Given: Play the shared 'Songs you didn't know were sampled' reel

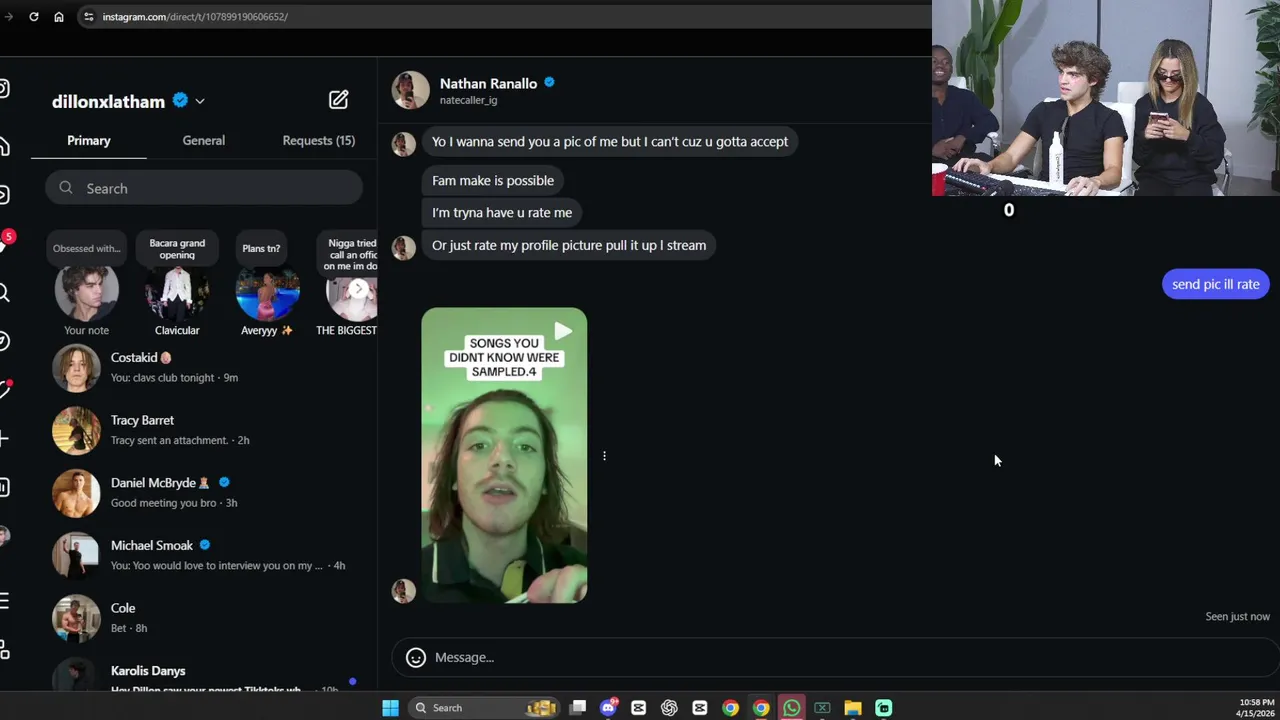Looking at the screenshot, I should [504, 455].
